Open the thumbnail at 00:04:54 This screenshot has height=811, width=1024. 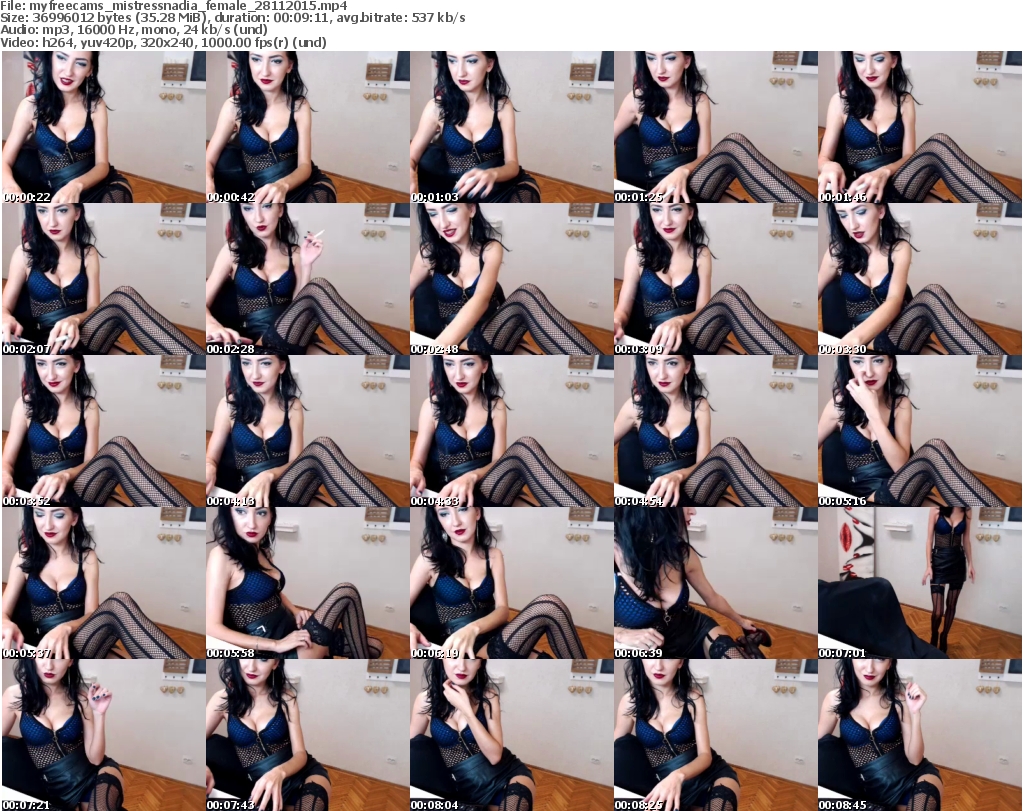point(716,431)
